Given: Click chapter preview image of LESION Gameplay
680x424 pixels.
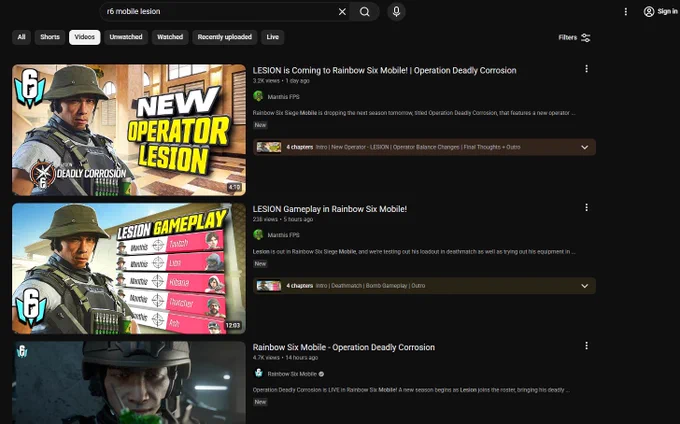Looking at the screenshot, I should (268, 286).
